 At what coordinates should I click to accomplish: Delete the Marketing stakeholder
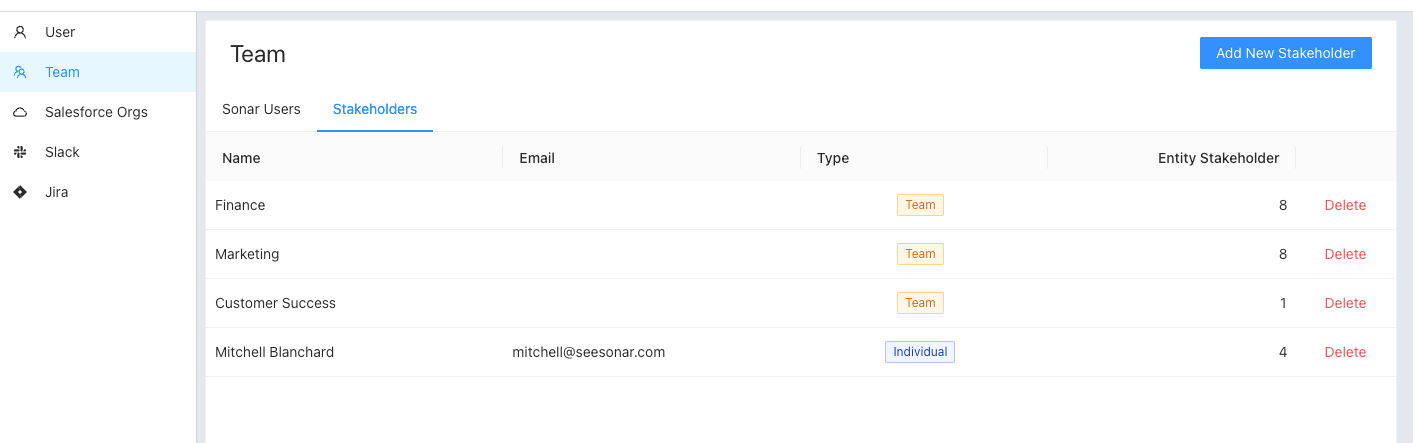tap(1345, 254)
